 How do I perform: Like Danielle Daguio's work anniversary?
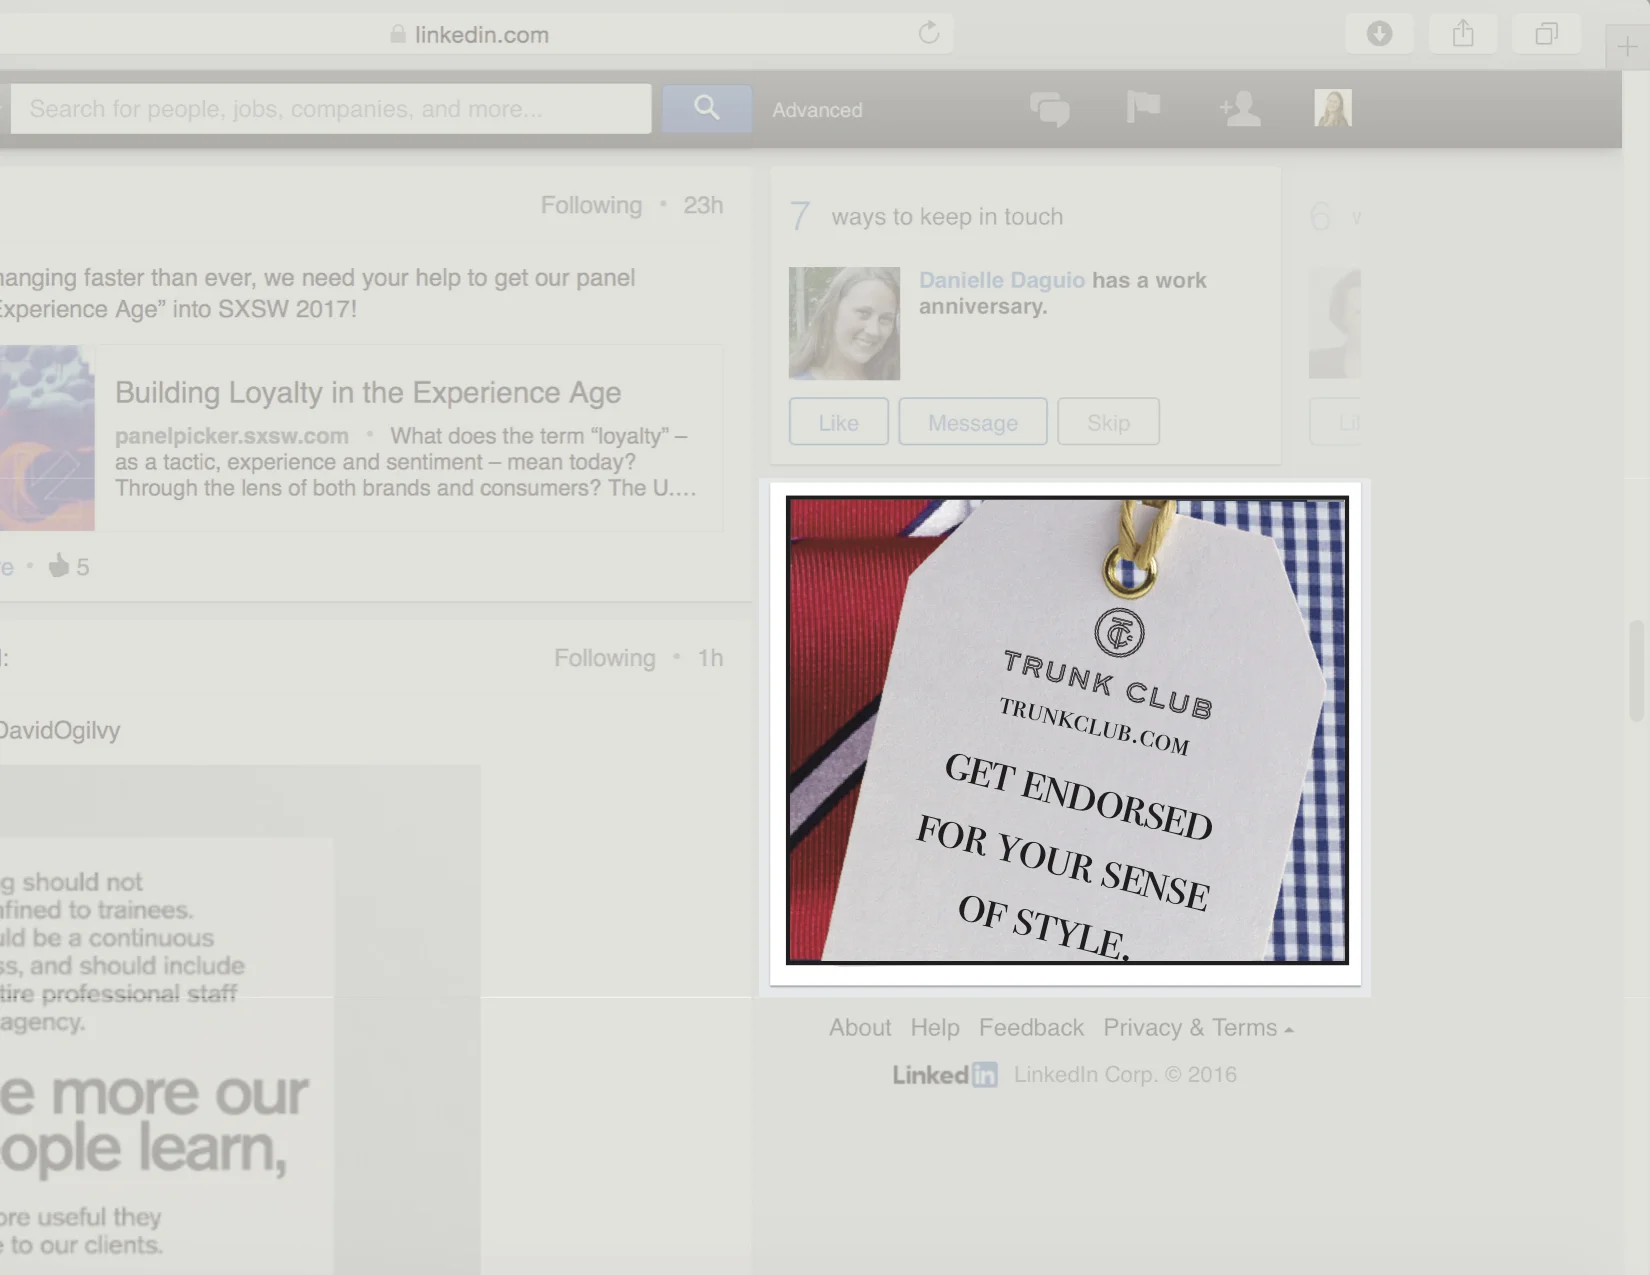coord(838,422)
